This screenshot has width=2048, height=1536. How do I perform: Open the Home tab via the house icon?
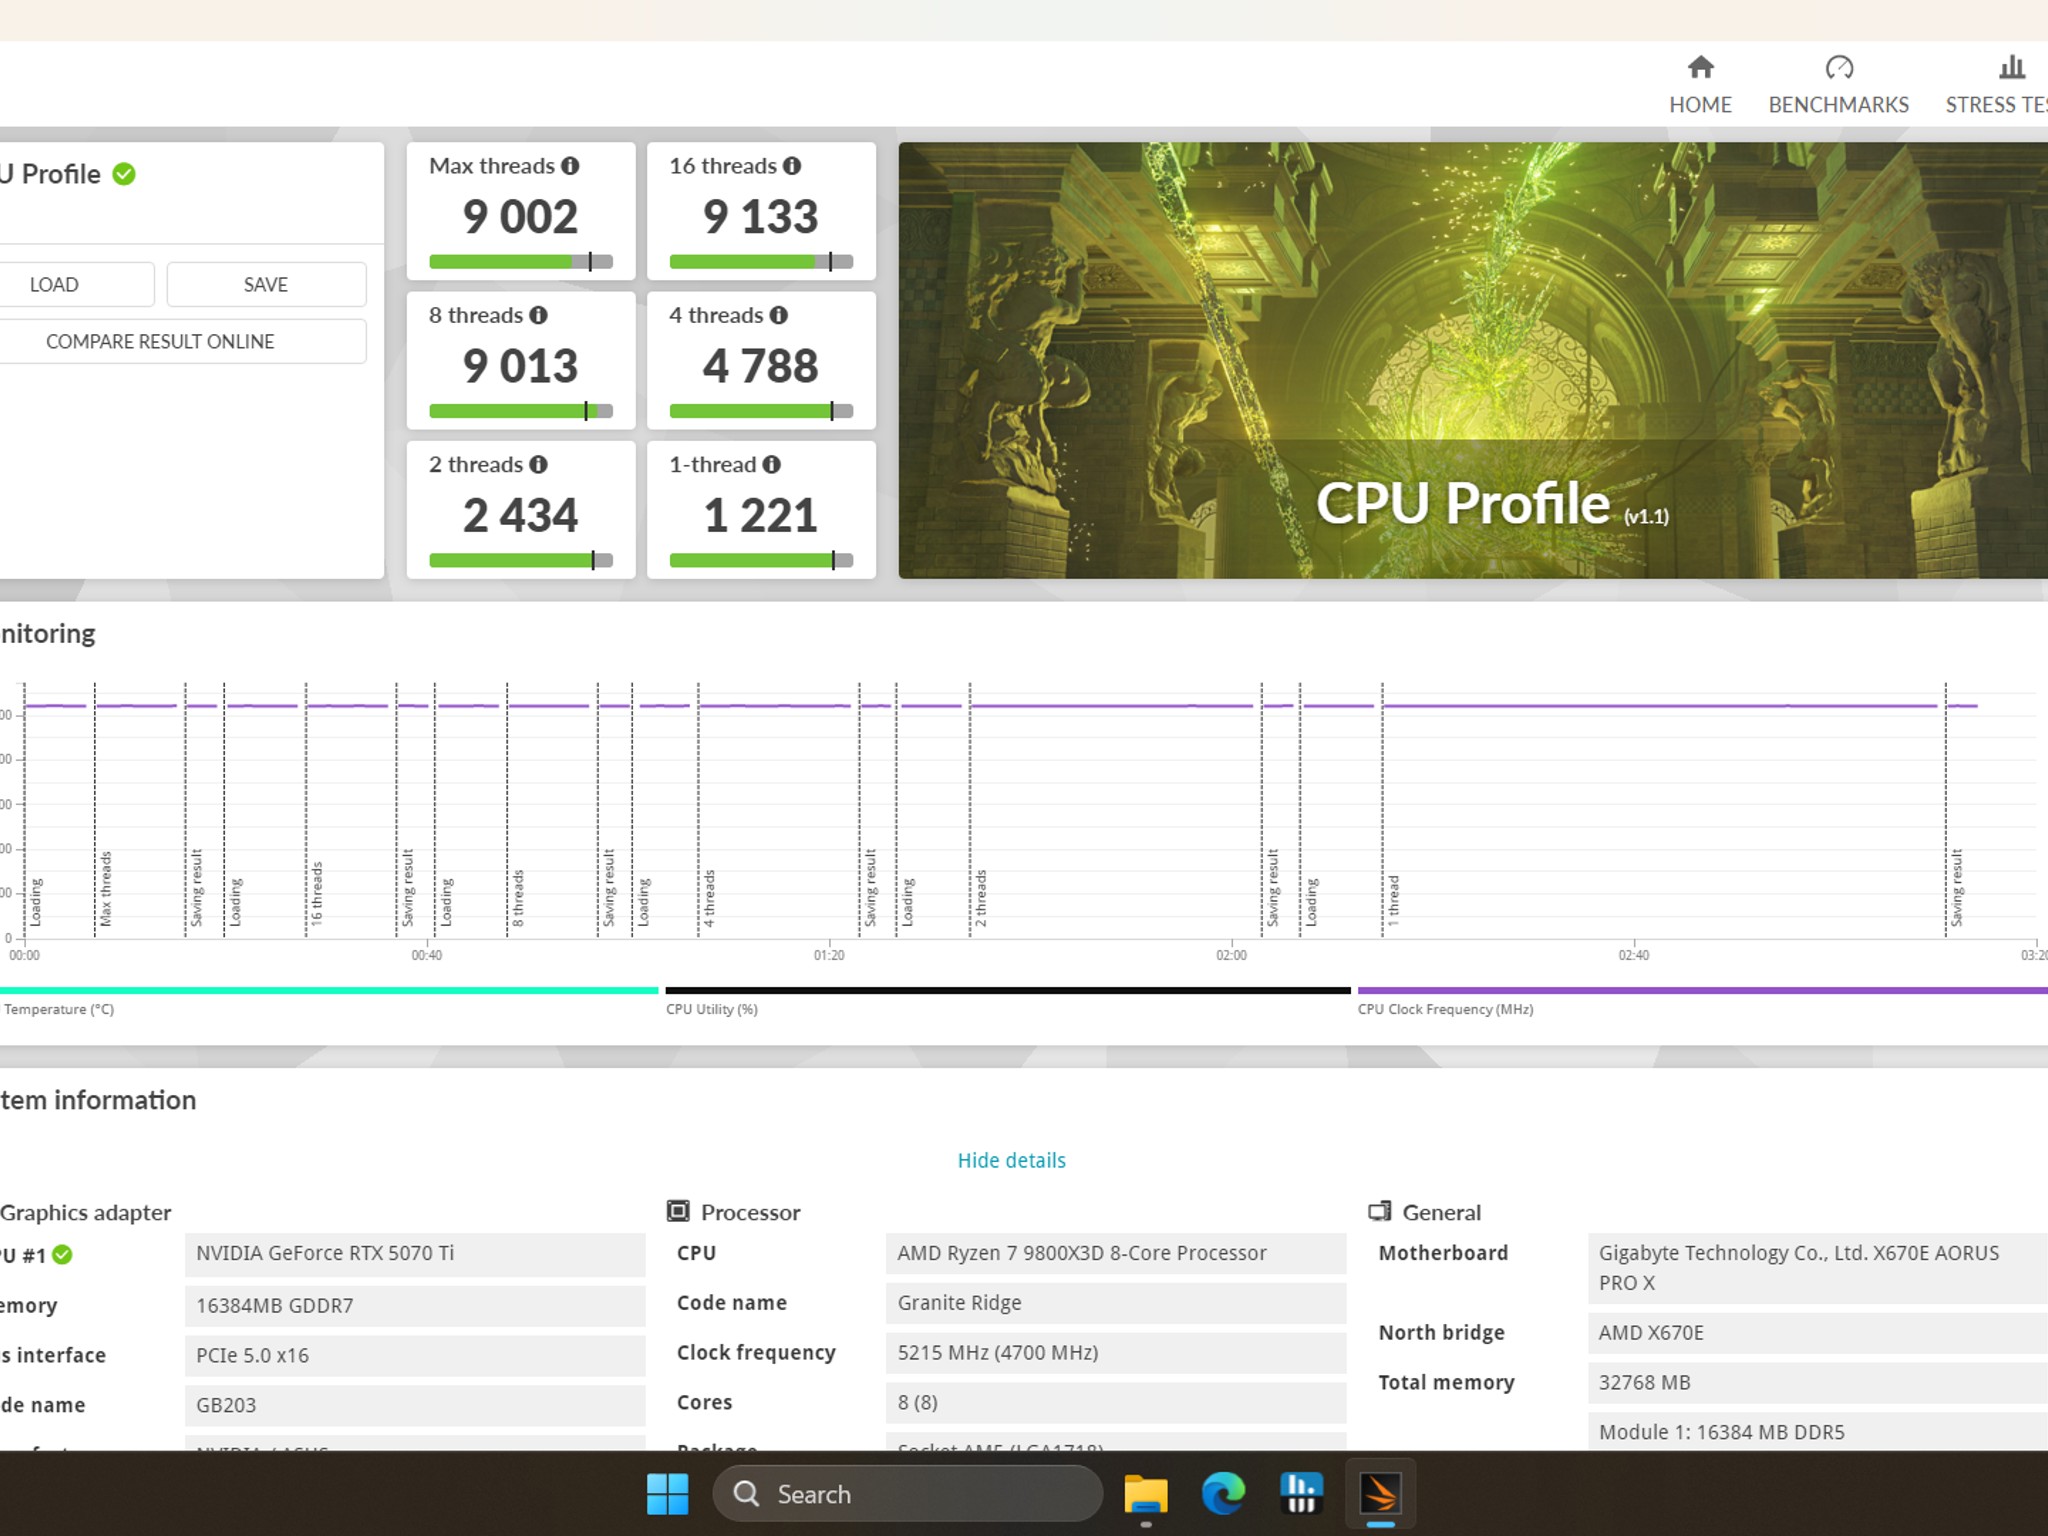pos(1700,68)
